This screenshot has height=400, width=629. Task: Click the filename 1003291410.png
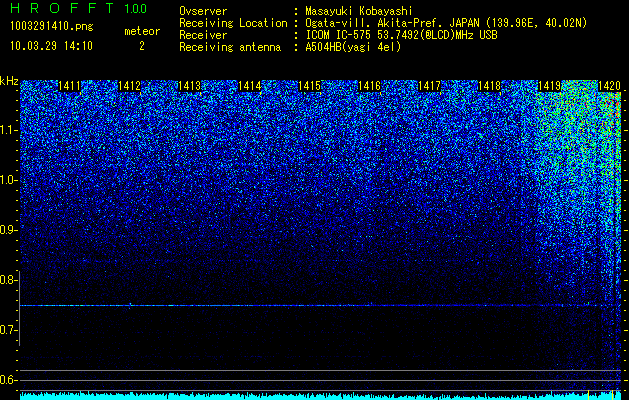point(52,27)
